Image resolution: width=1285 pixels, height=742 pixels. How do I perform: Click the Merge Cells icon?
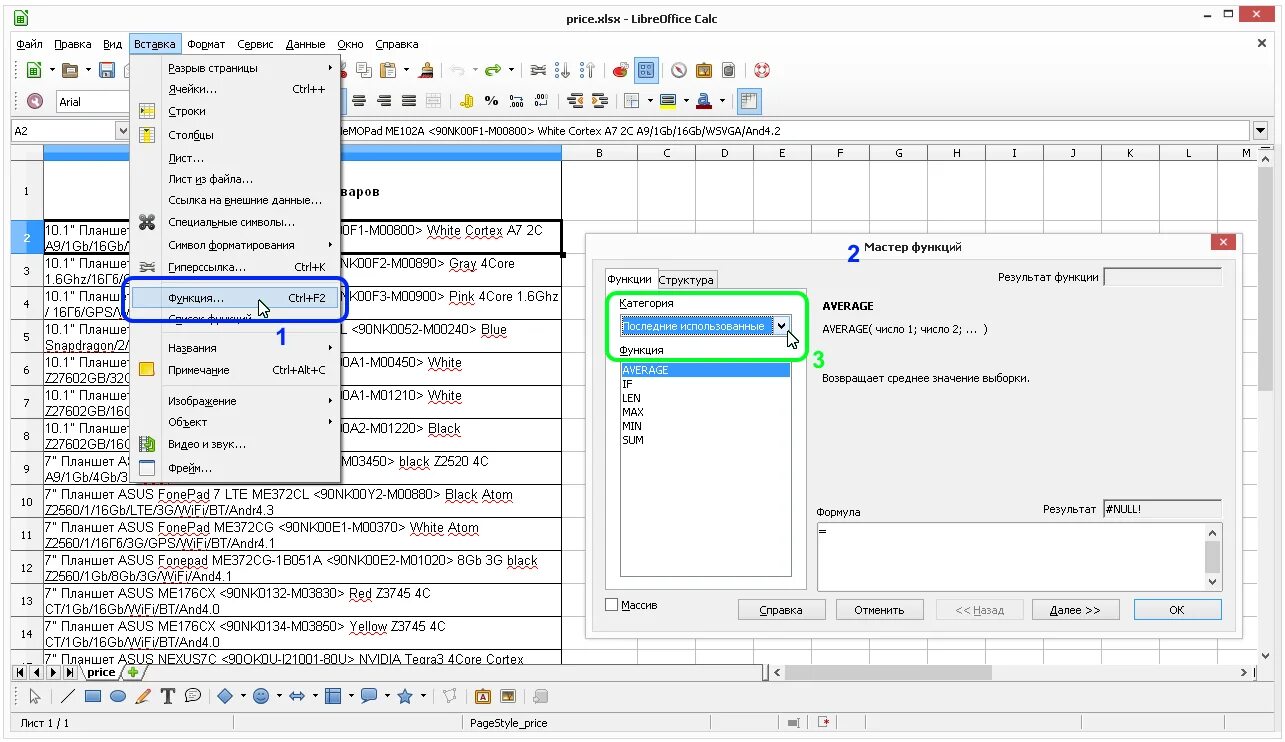point(433,101)
